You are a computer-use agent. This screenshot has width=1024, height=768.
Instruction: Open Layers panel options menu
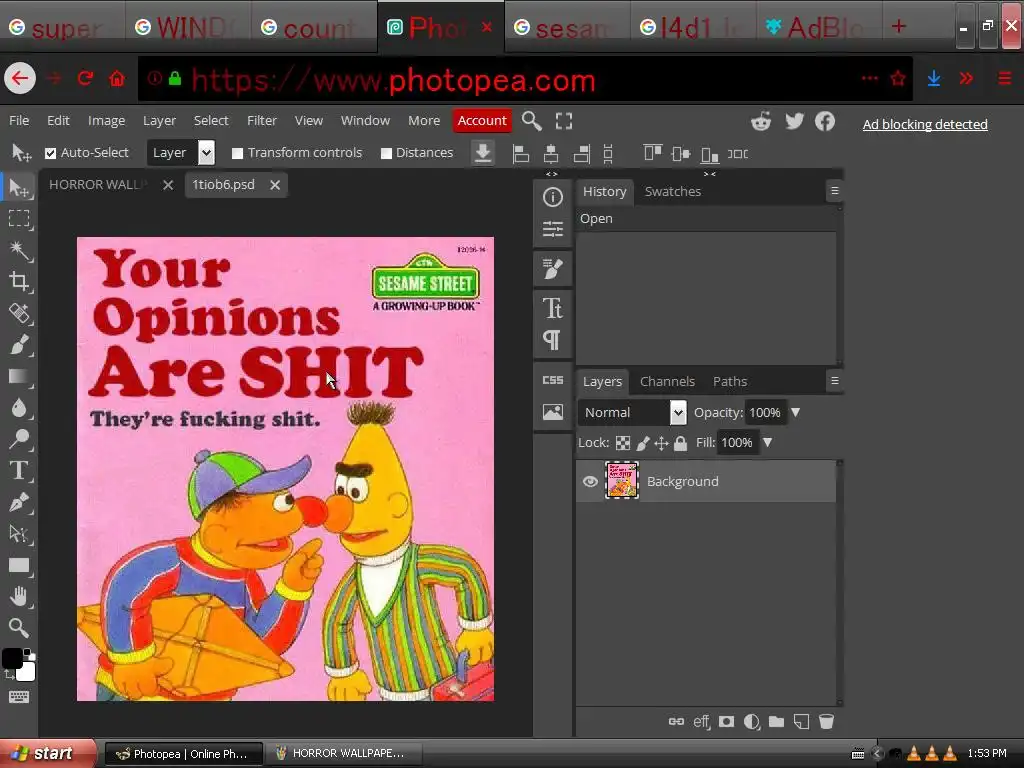834,381
